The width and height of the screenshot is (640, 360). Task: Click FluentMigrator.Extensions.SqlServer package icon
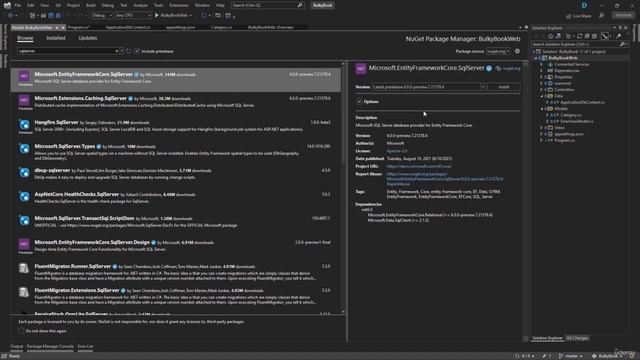(24, 292)
